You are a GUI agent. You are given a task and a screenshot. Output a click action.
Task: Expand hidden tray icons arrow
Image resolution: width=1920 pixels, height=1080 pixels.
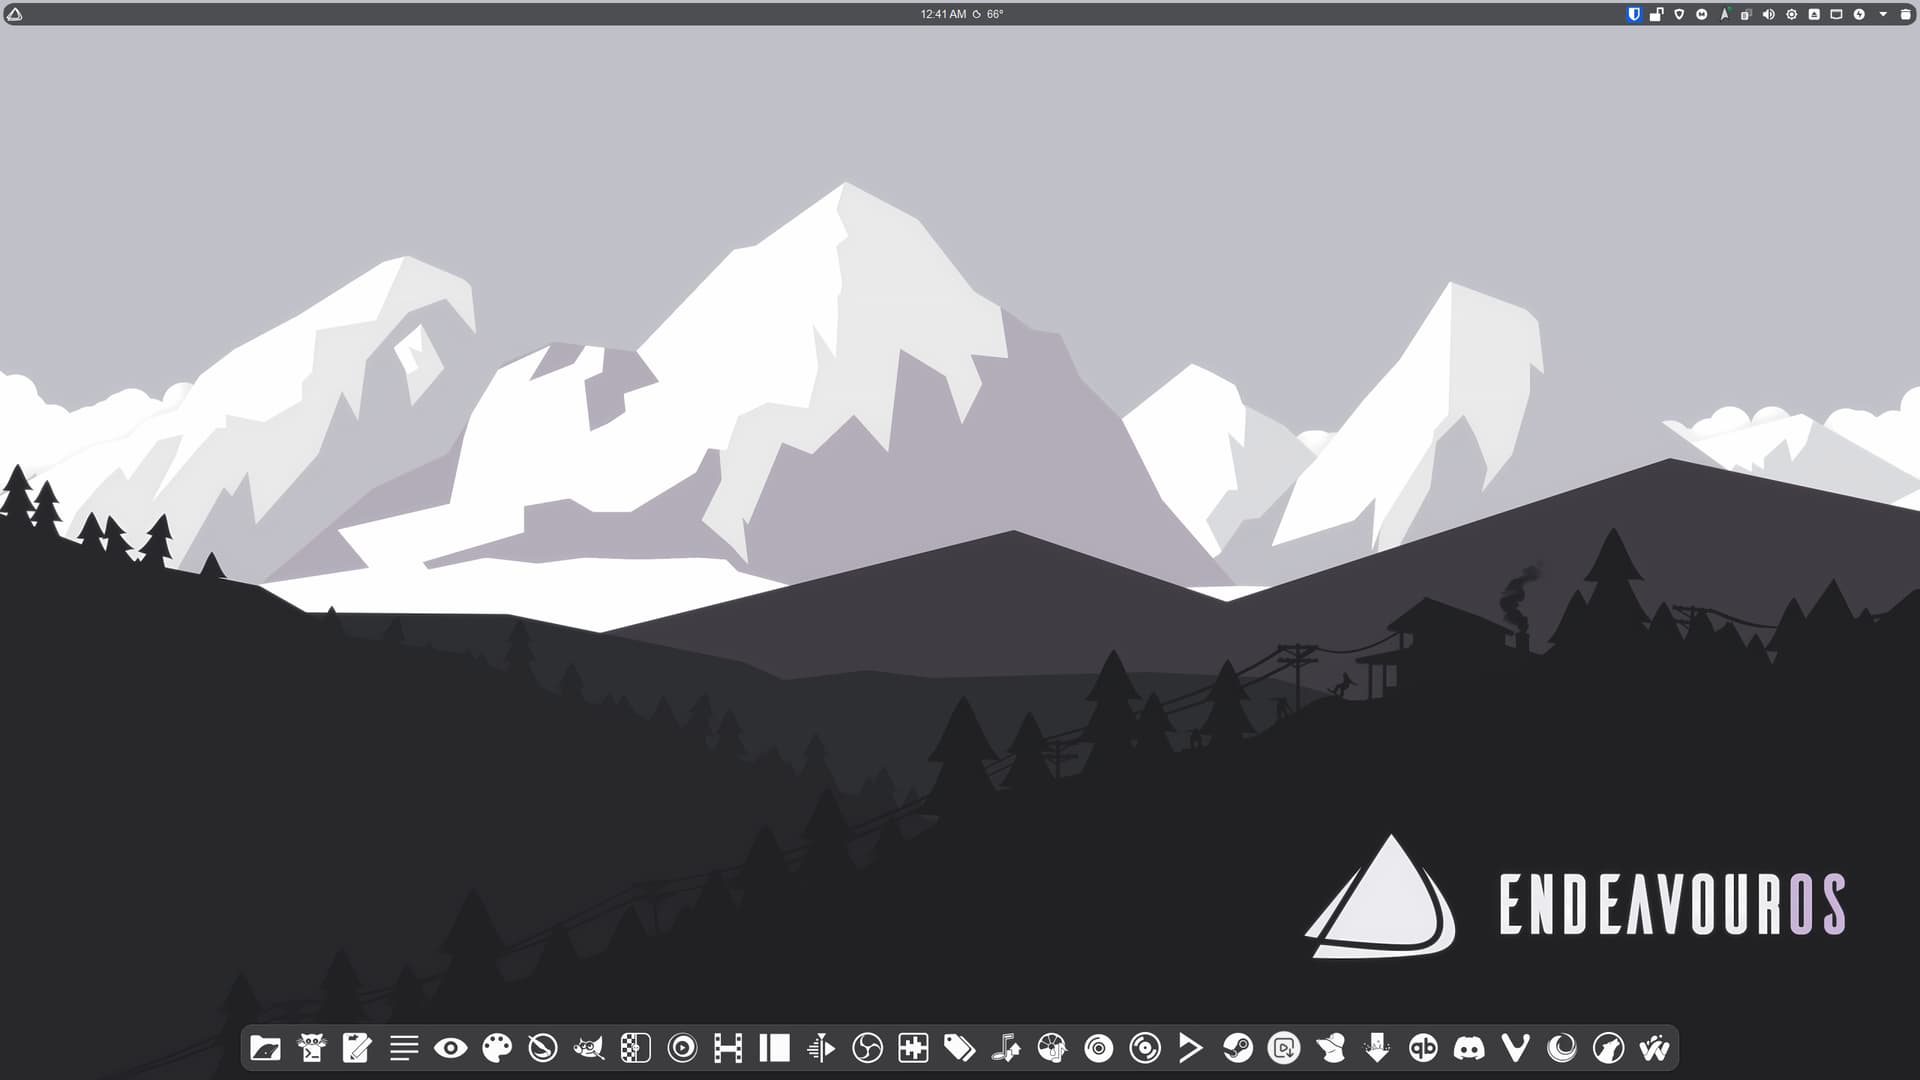point(1883,14)
